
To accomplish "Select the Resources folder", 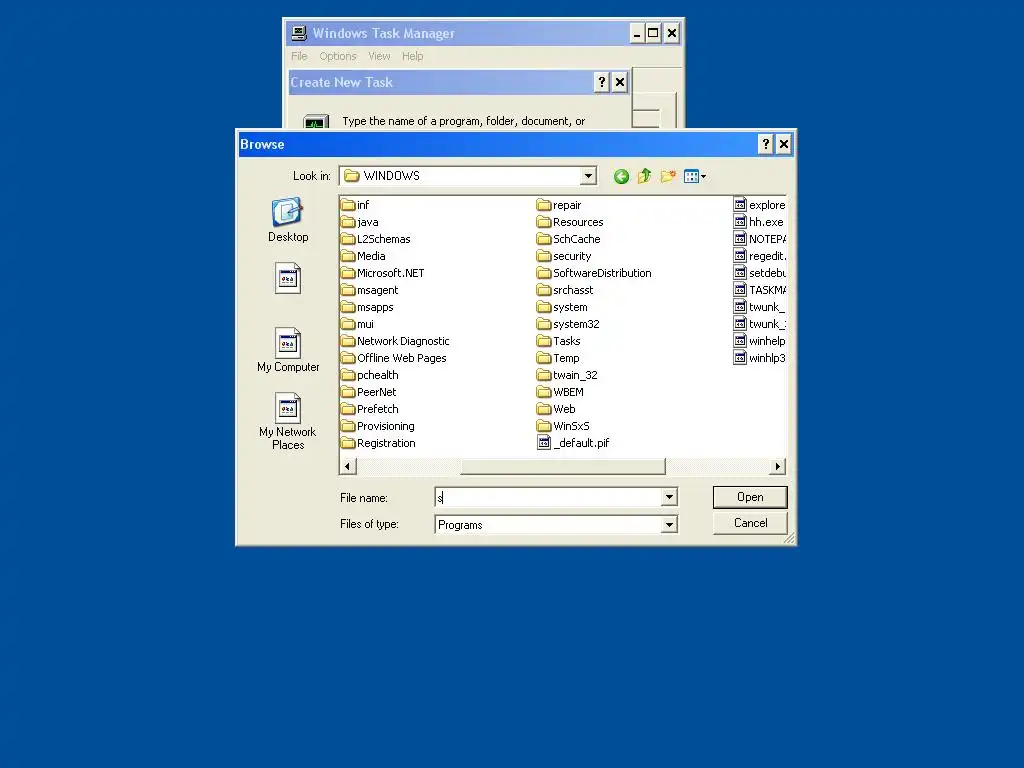I will tap(570, 222).
